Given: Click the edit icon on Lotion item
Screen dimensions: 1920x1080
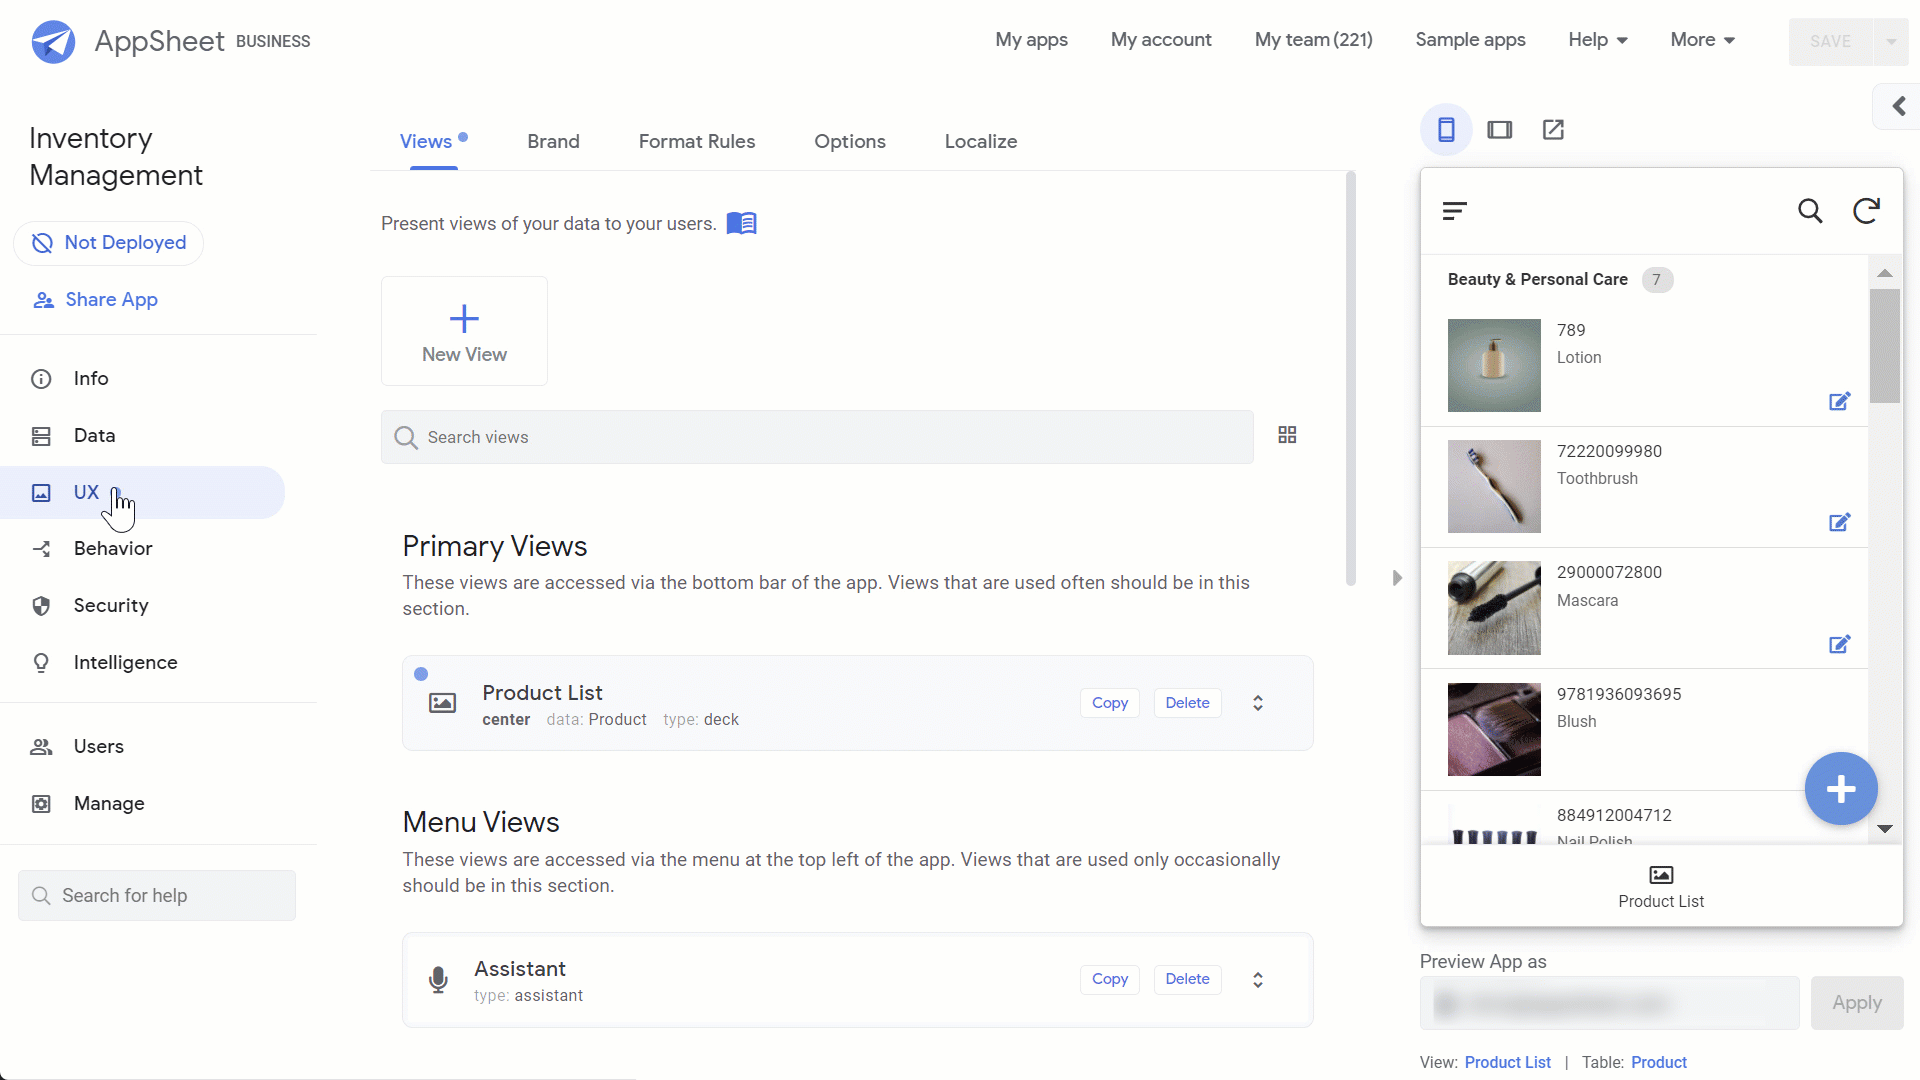Looking at the screenshot, I should tap(1841, 401).
